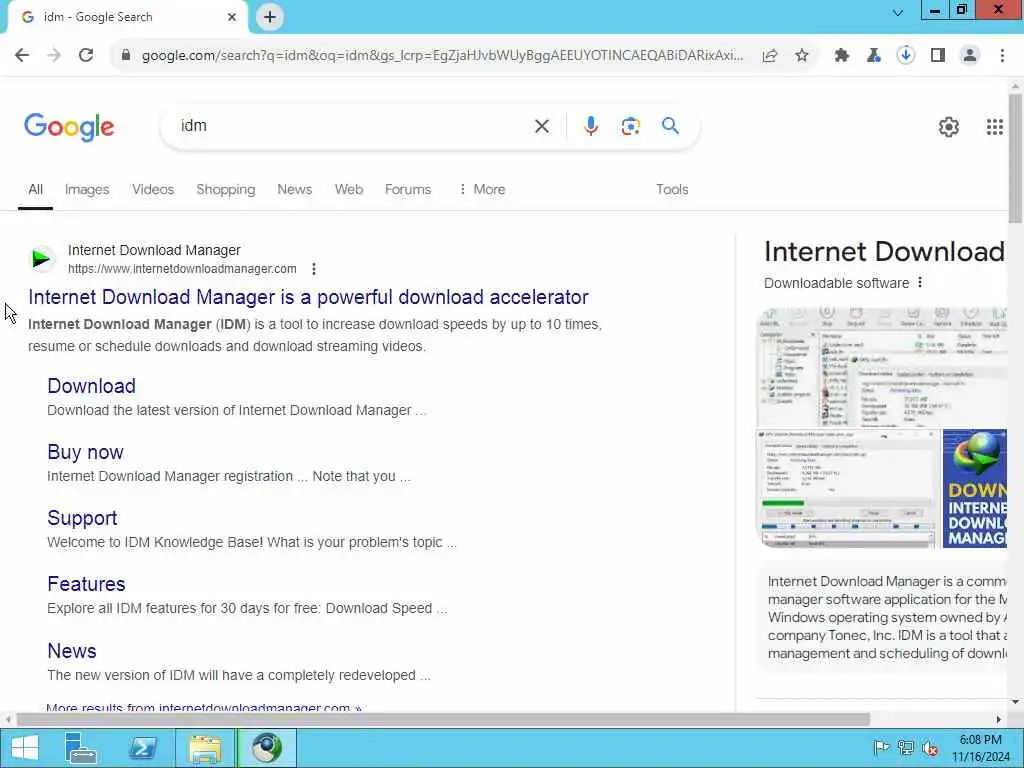The image size is (1024, 768).
Task: Click the Chrome taskbar icon
Action: pyautogui.click(x=266, y=748)
